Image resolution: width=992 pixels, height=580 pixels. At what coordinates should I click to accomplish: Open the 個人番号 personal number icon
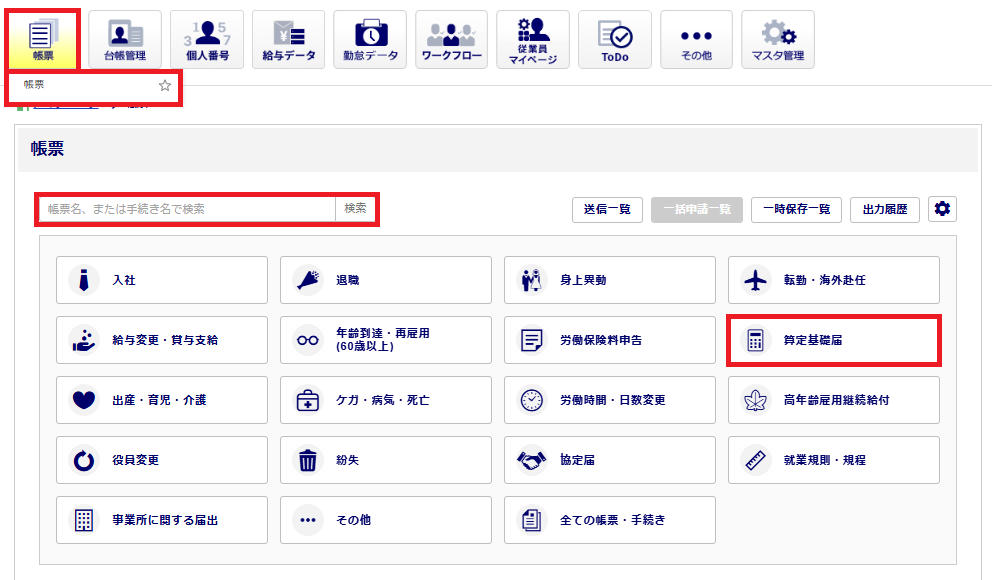tap(207, 40)
